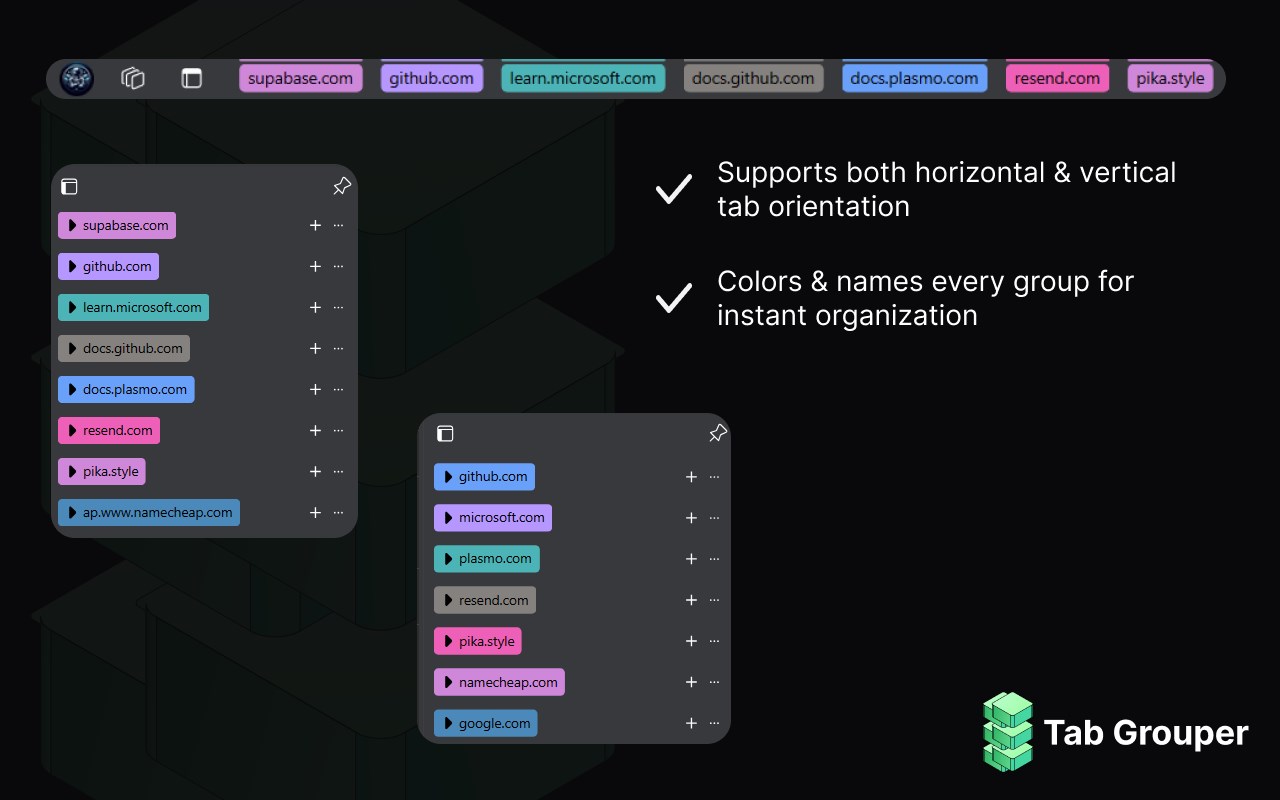Click the plus icon beside plasmo.com
The image size is (1280, 800).
click(x=691, y=559)
